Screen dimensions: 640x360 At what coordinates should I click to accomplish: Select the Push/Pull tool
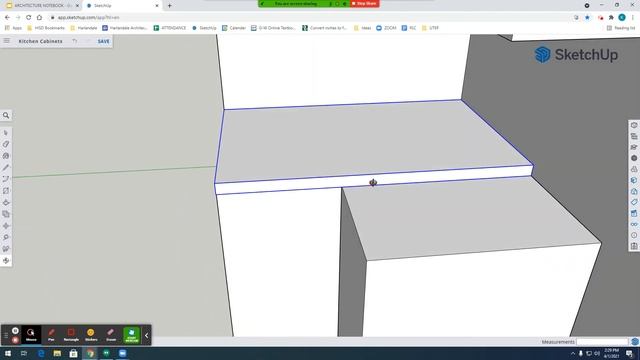coord(6,202)
